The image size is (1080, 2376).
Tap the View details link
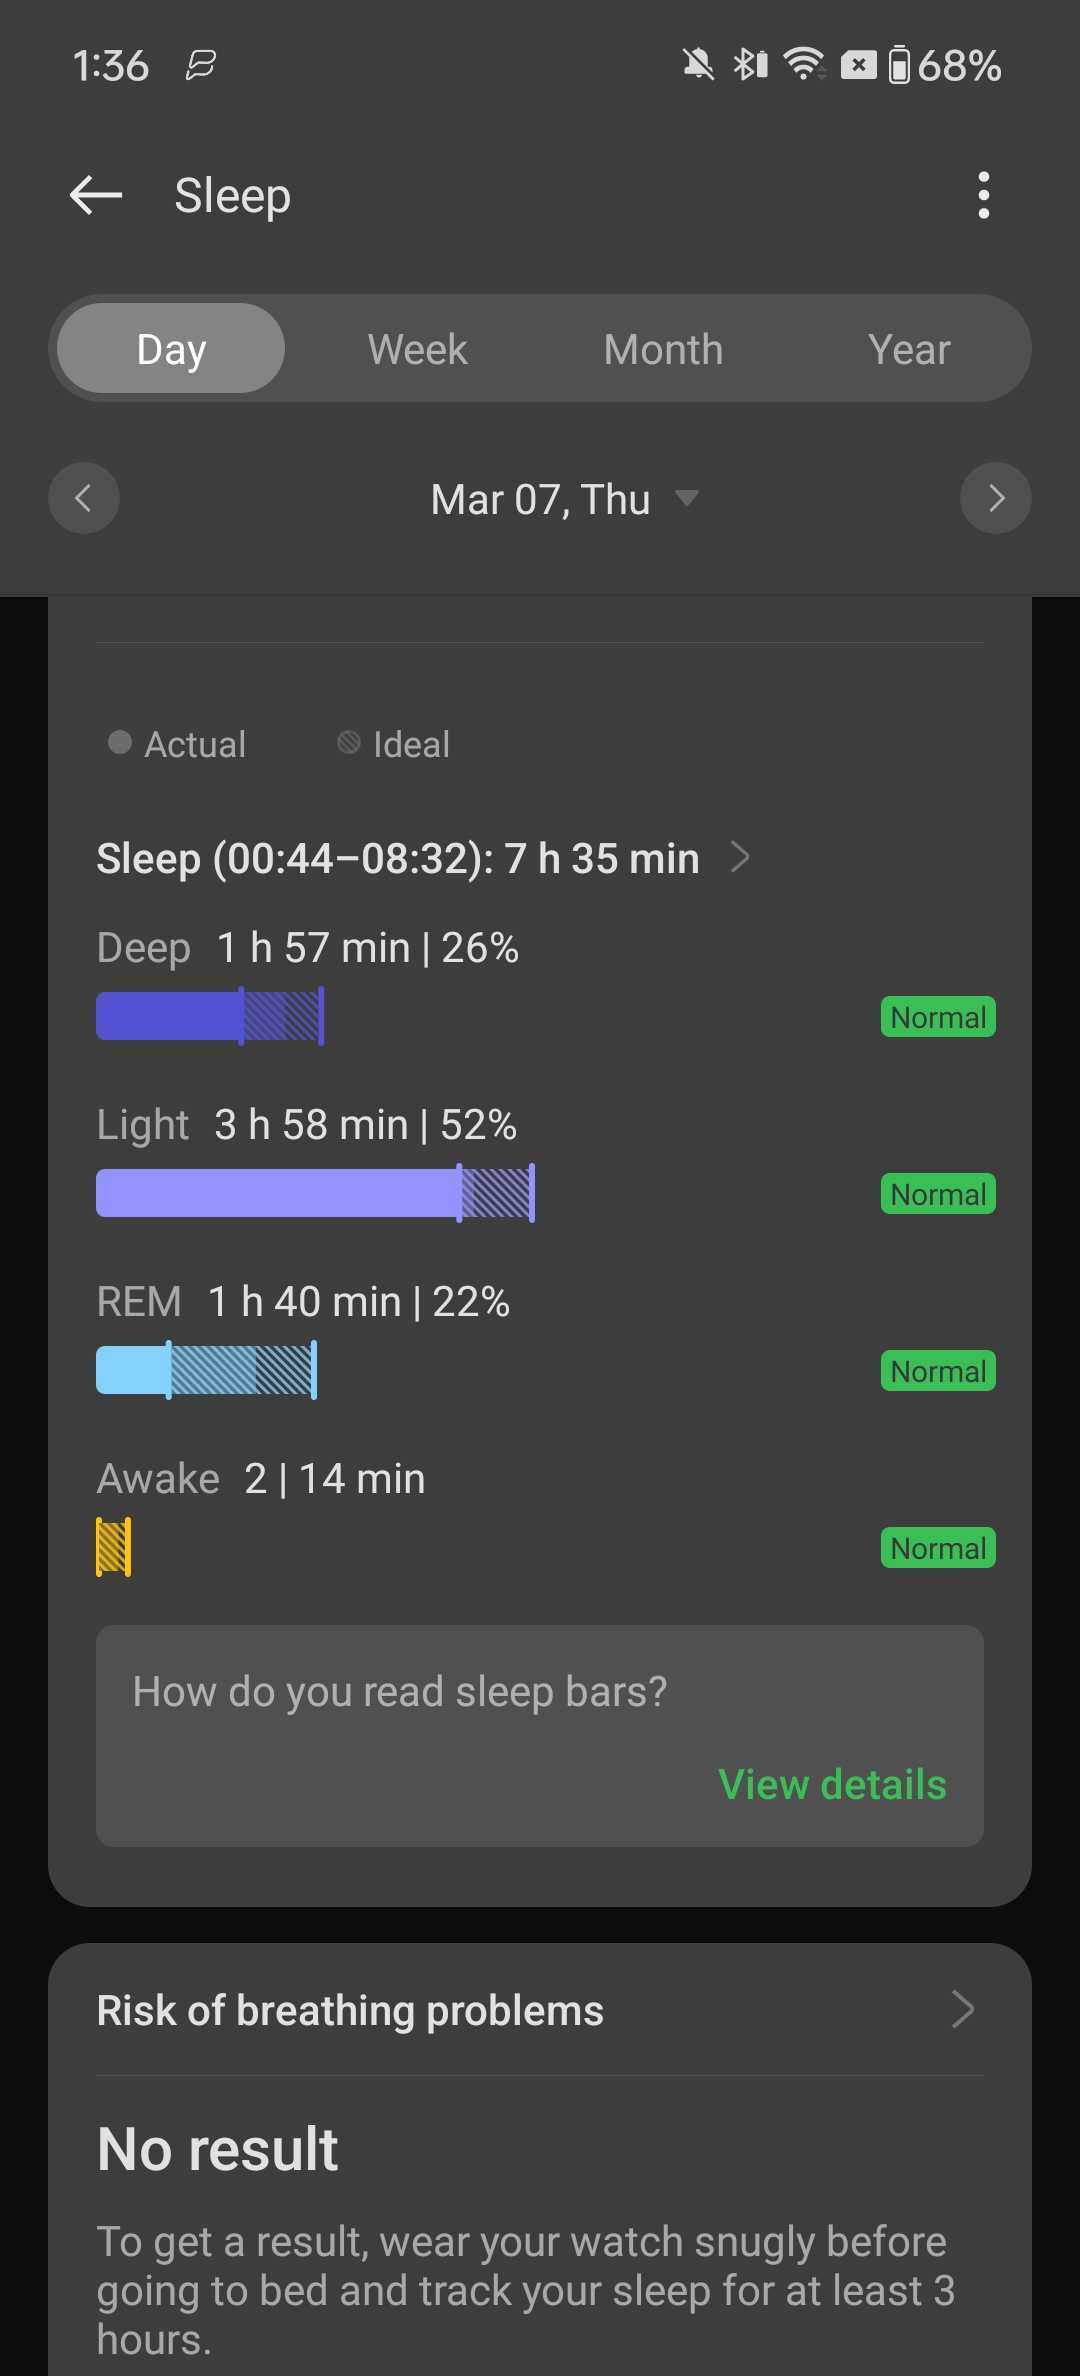pyautogui.click(x=832, y=1784)
